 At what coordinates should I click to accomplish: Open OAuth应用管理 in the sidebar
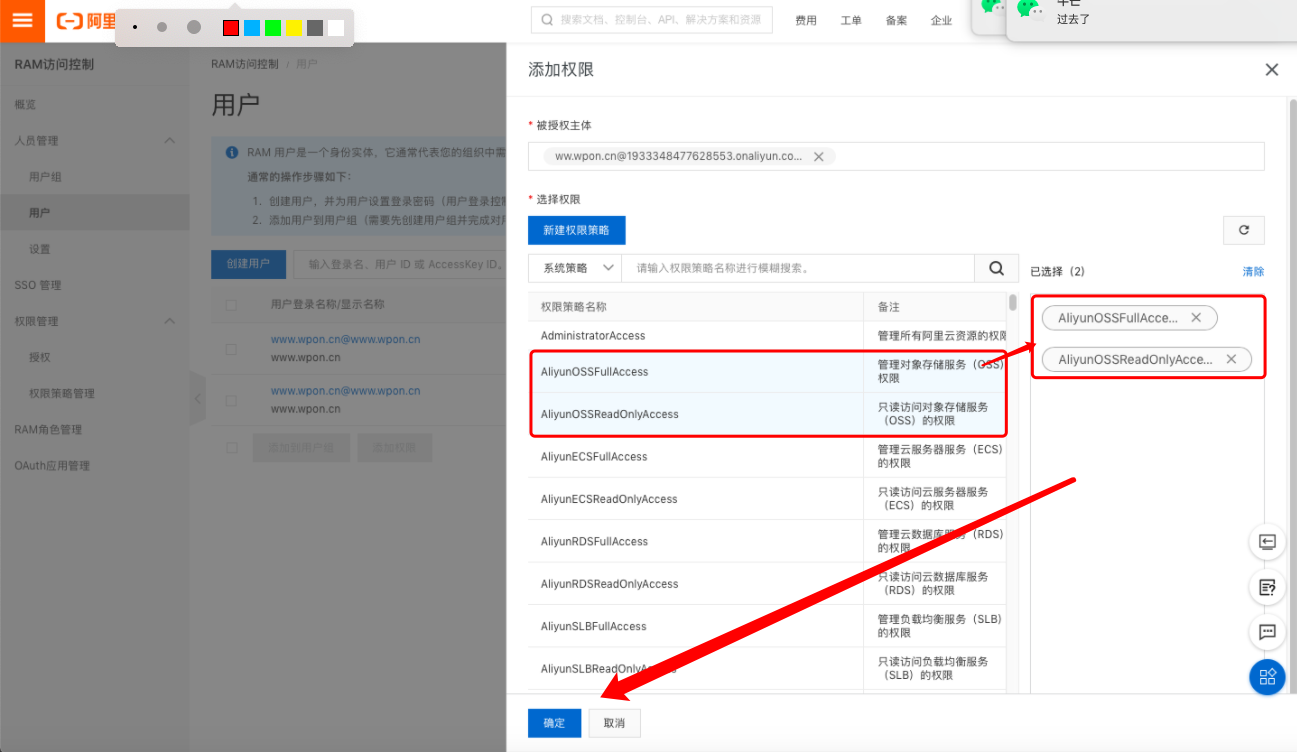(x=52, y=465)
